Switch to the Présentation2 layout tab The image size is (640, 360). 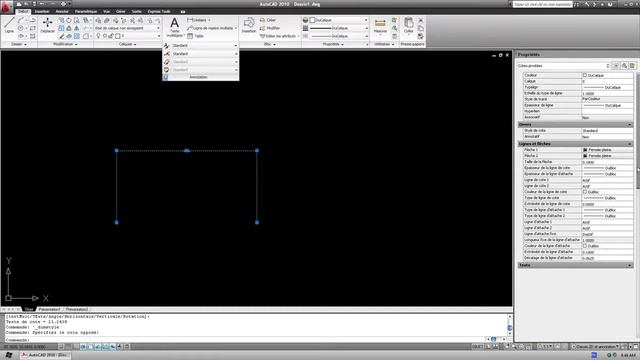[x=77, y=309]
